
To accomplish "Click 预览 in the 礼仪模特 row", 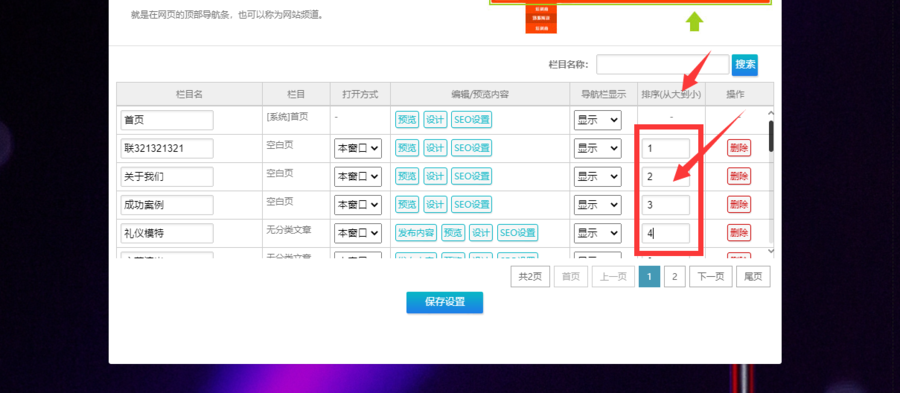I will [x=453, y=233].
